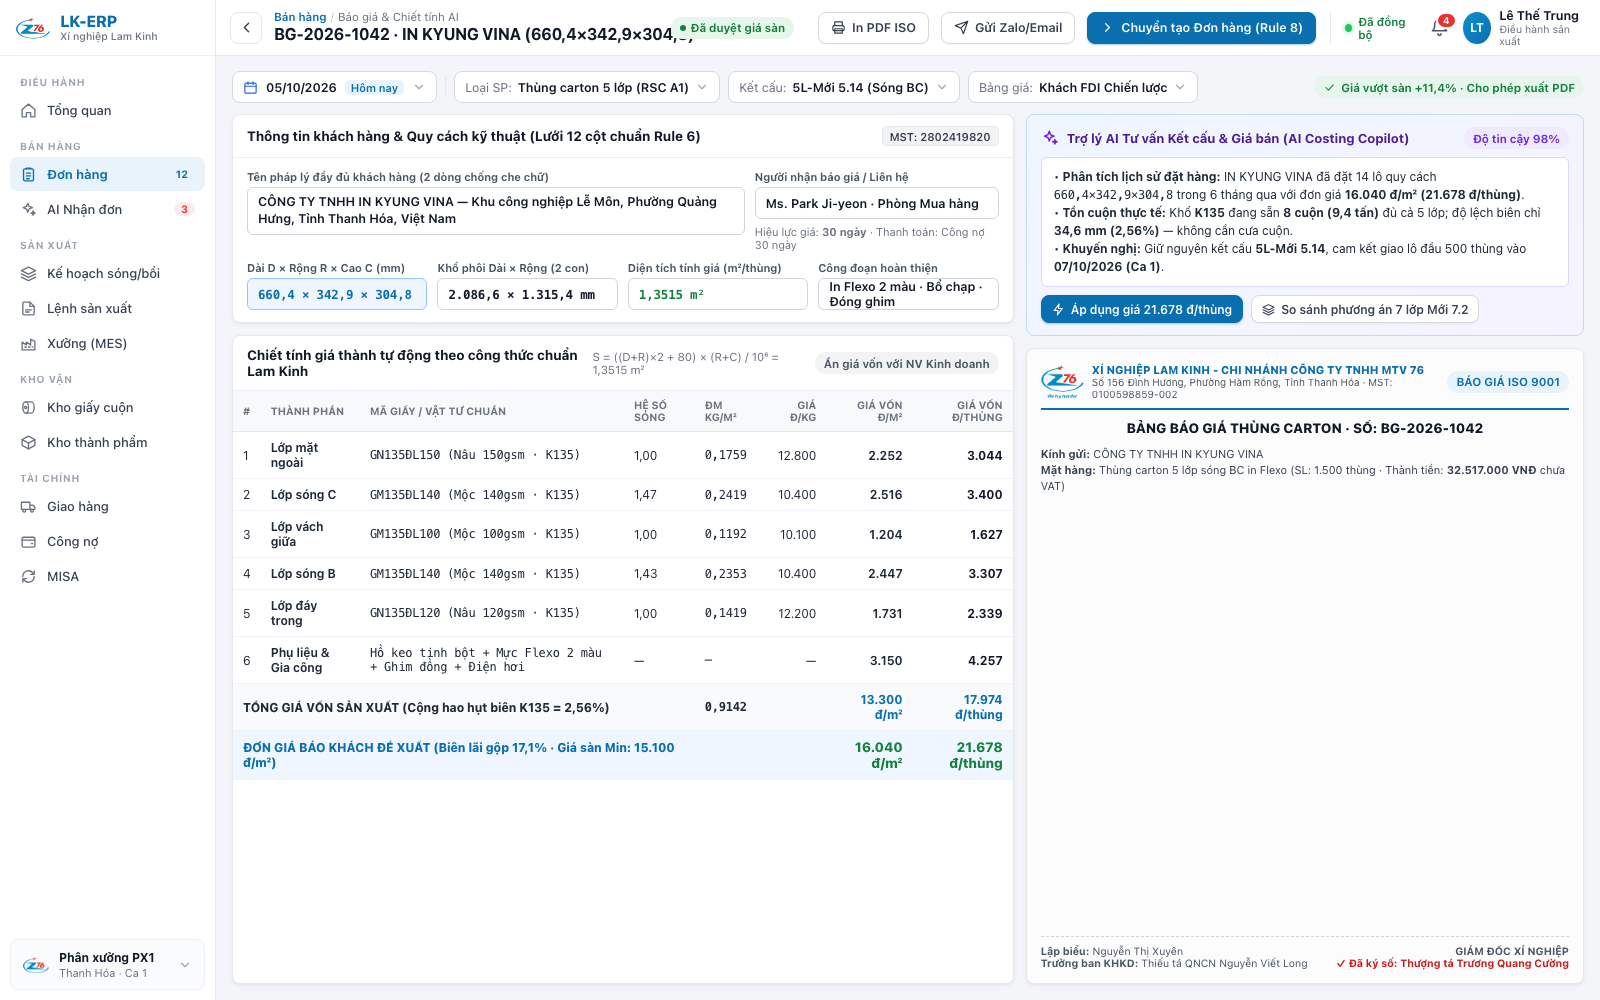The image size is (1600, 1000).
Task: Open Đơn hàng section
Action: (107, 174)
